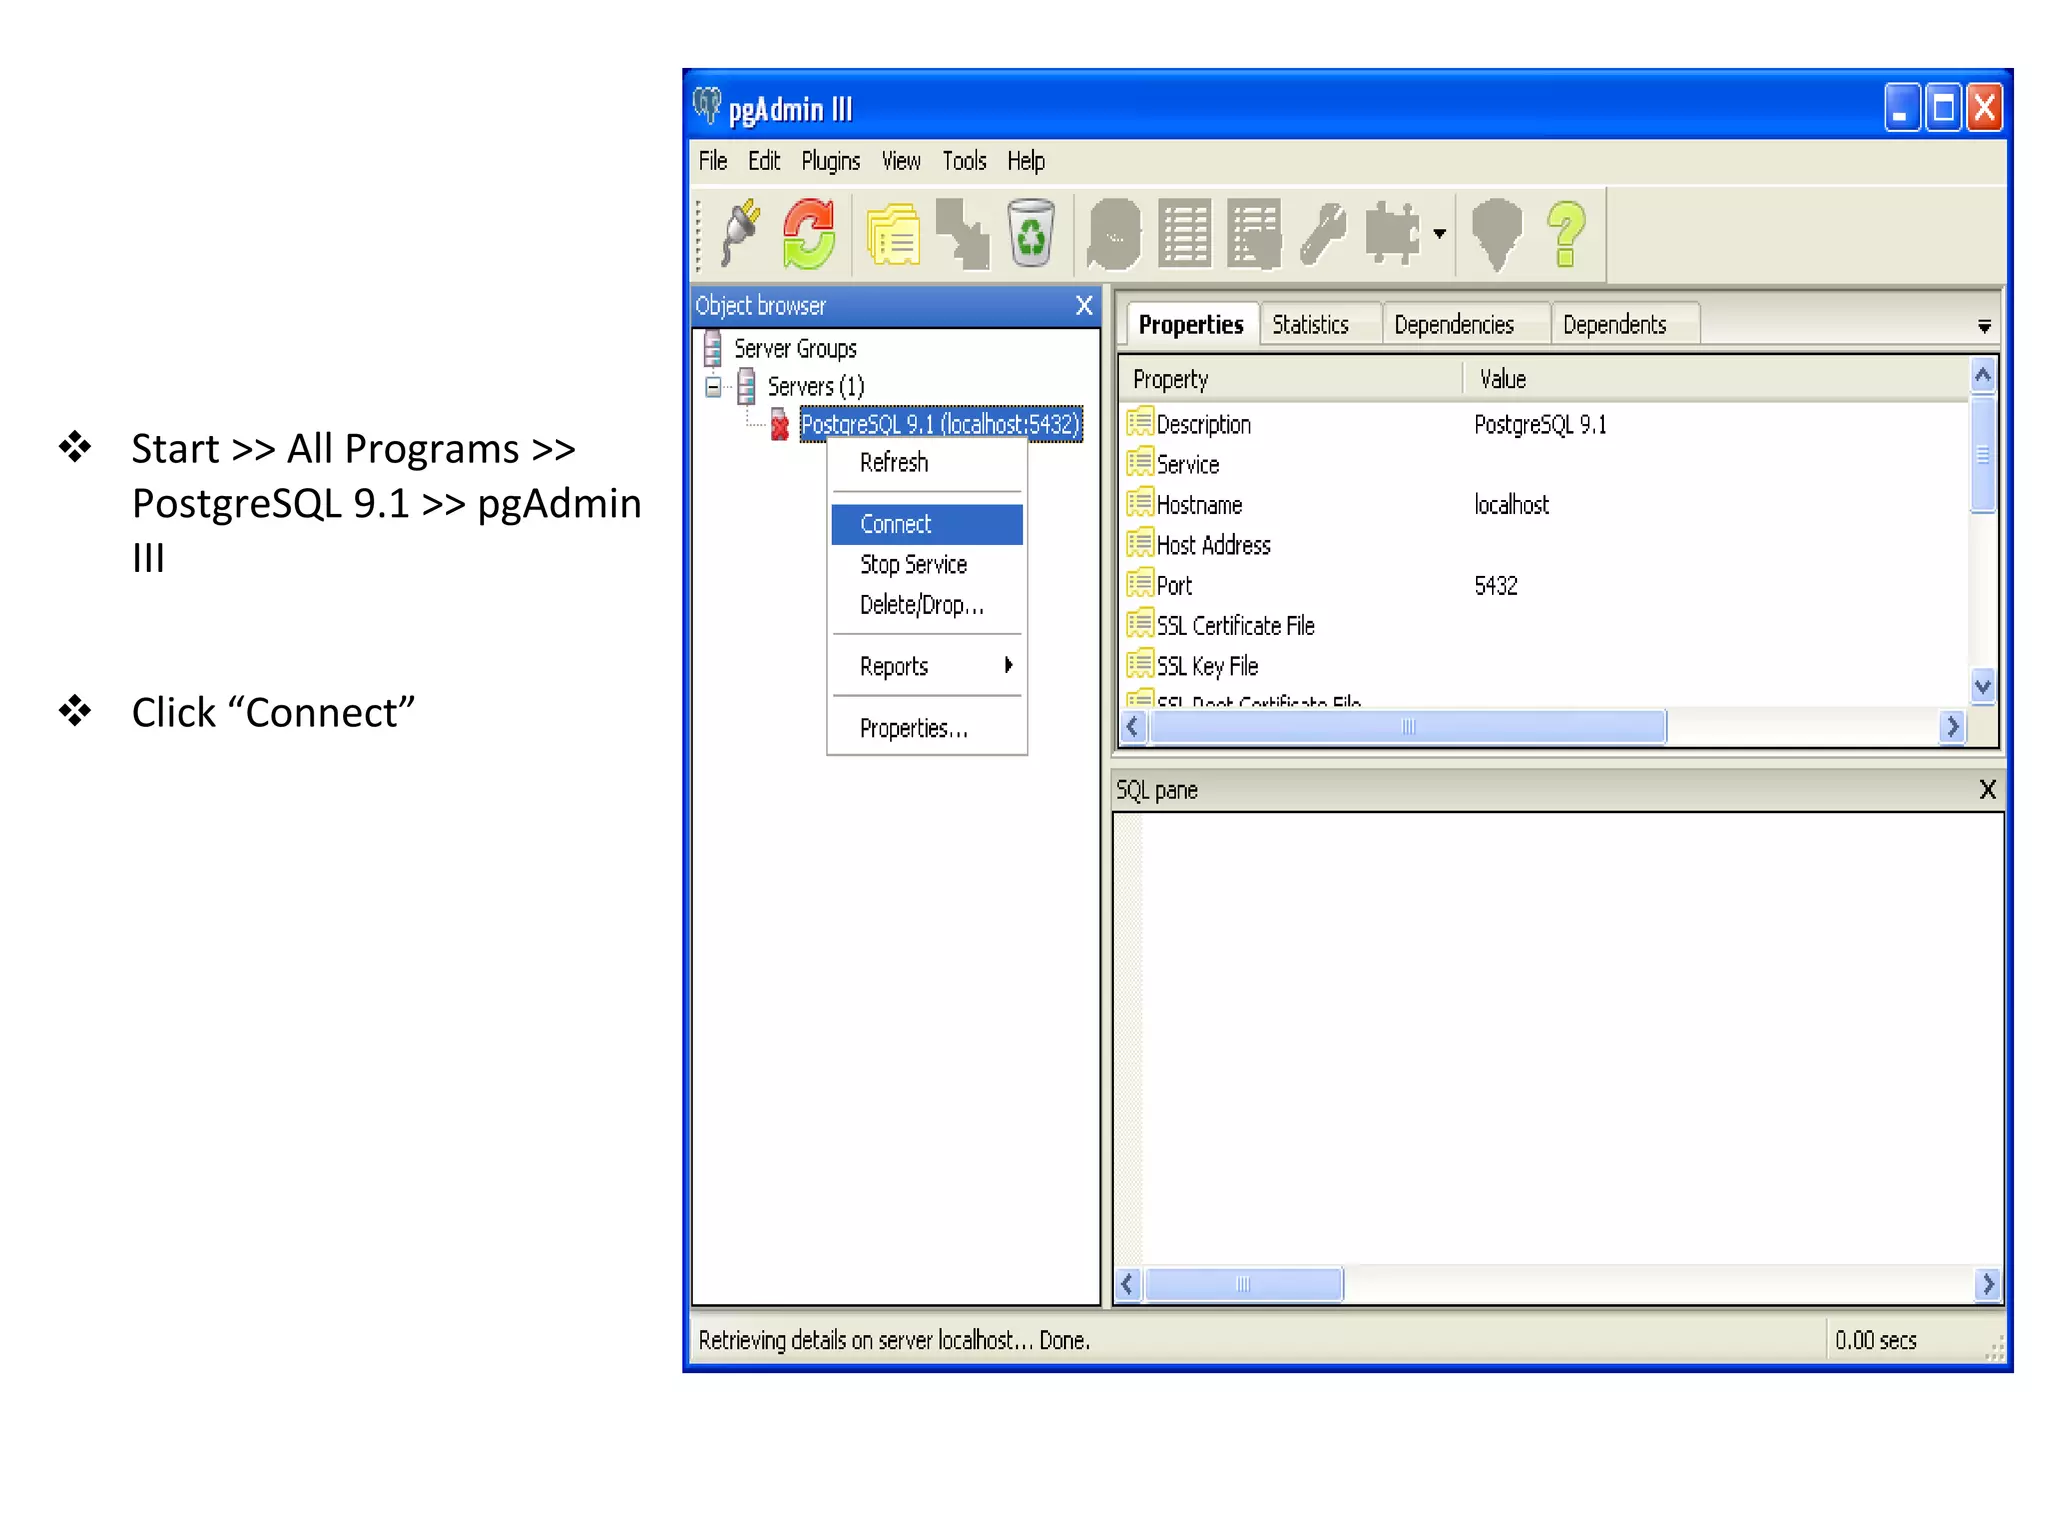Open the Tools menu

pyautogui.click(x=964, y=161)
